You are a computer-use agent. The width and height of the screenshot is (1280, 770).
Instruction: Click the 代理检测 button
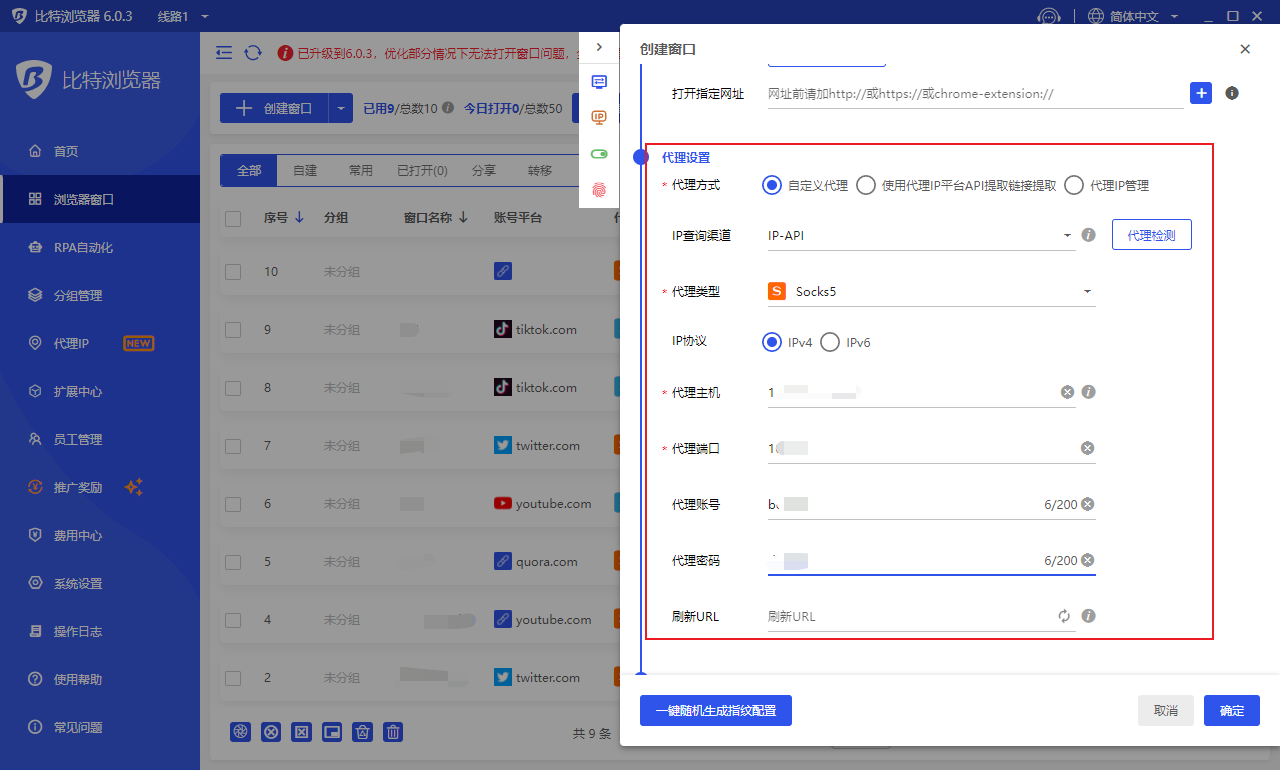tap(1151, 235)
